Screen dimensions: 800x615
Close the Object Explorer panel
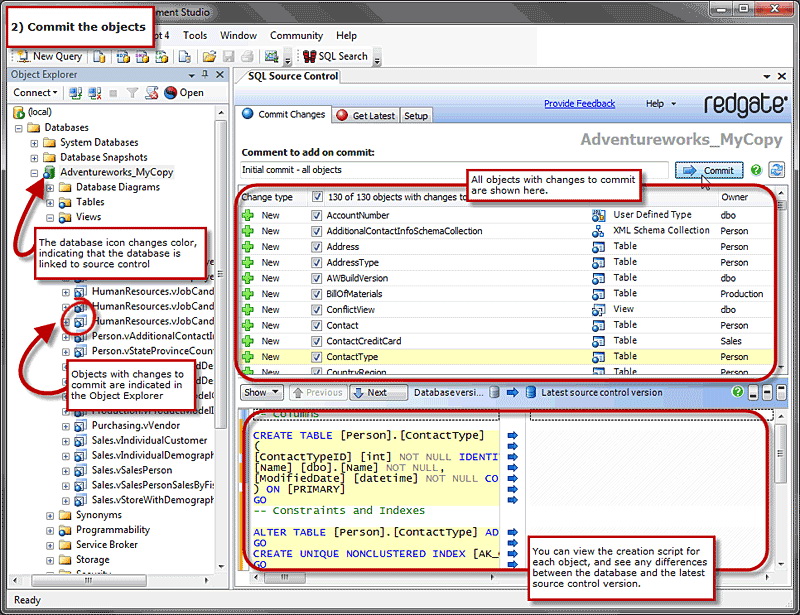pos(220,75)
